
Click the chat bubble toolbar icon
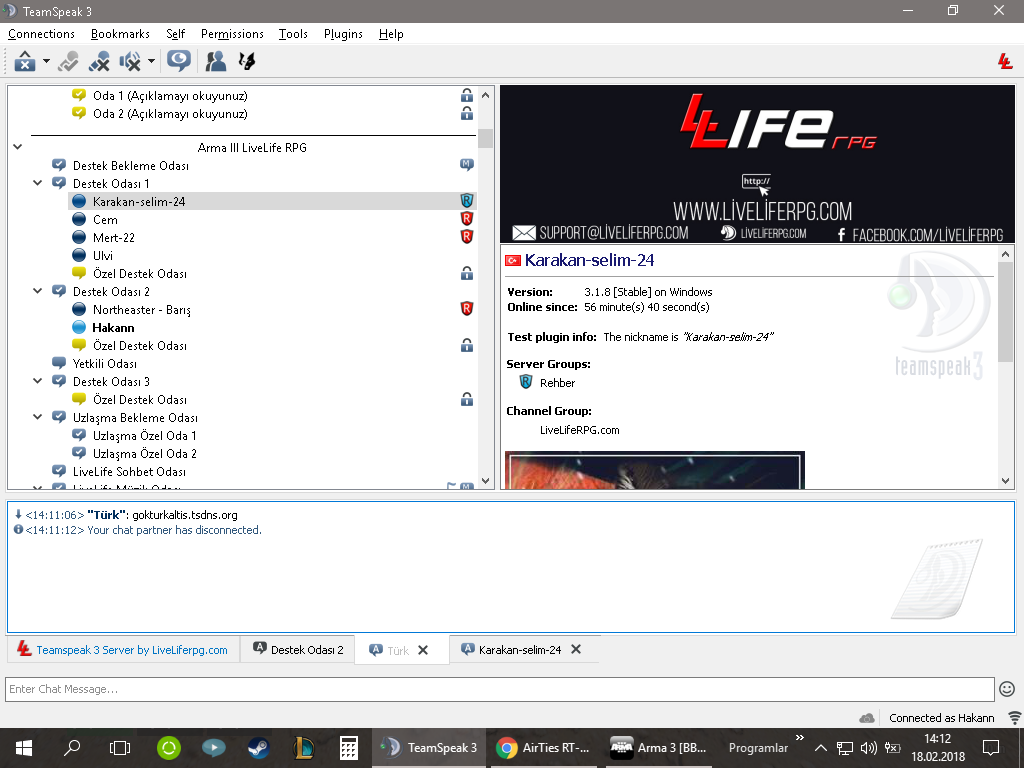178,61
